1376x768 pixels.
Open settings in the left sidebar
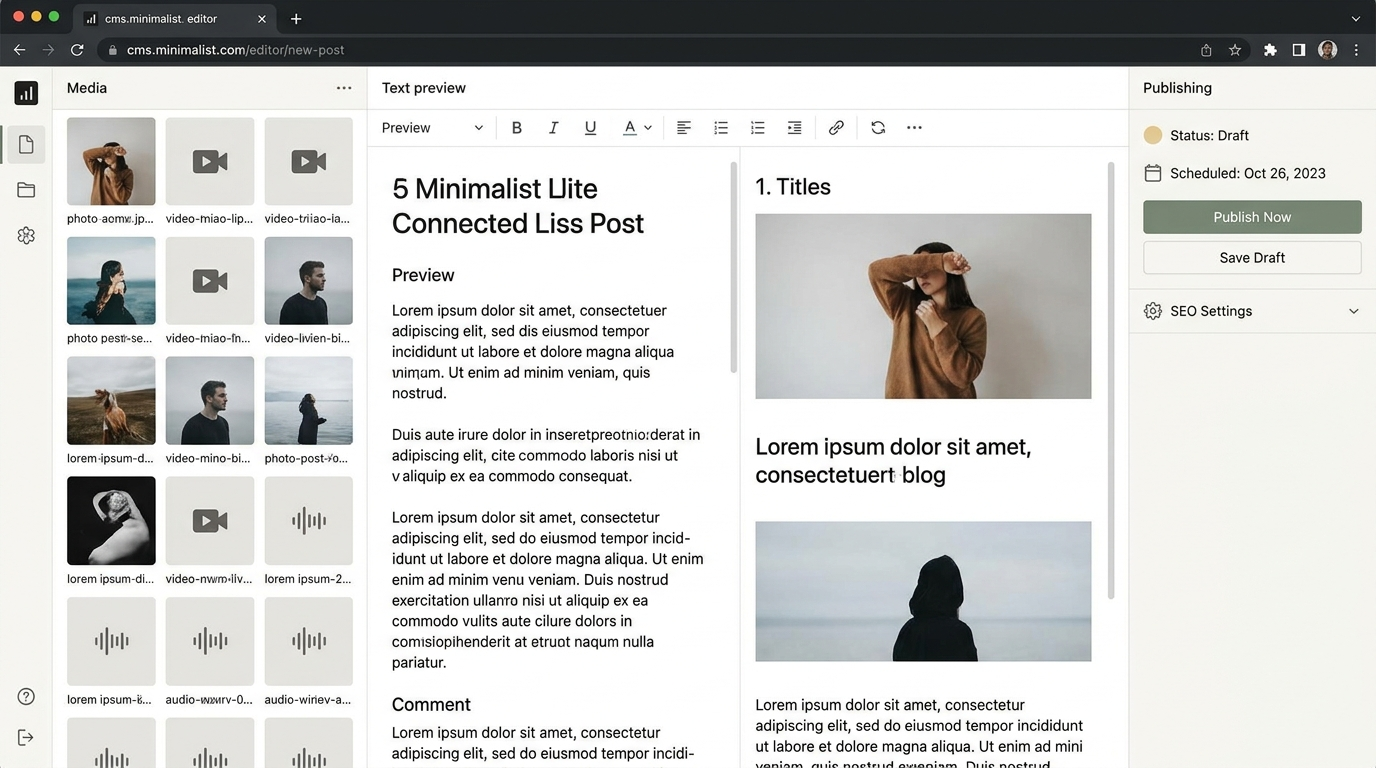pyautogui.click(x=26, y=235)
